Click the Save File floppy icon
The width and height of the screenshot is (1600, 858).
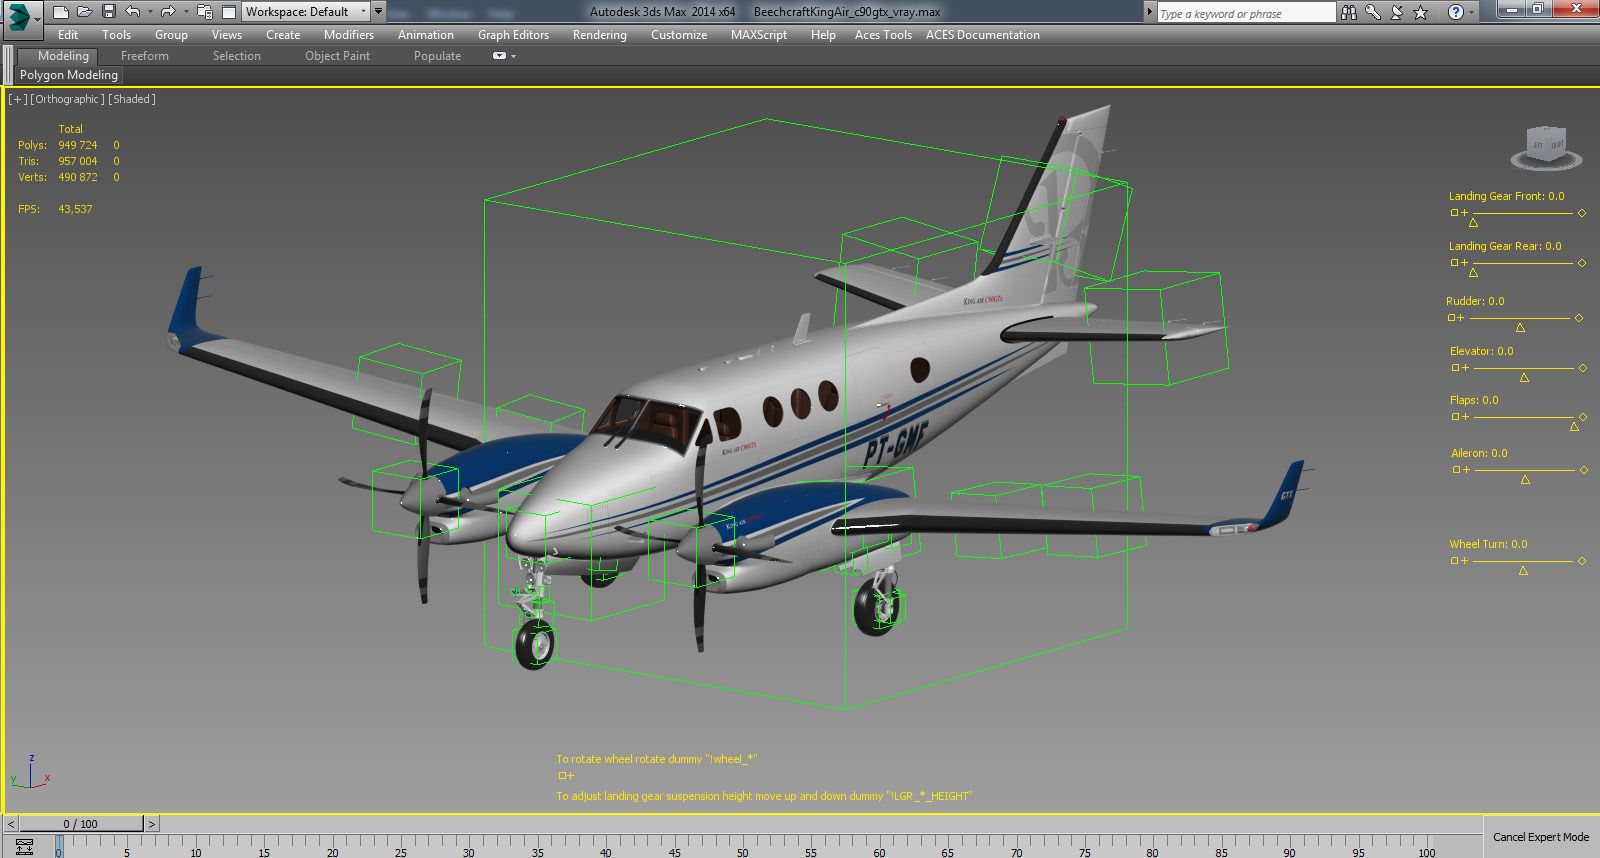(109, 12)
